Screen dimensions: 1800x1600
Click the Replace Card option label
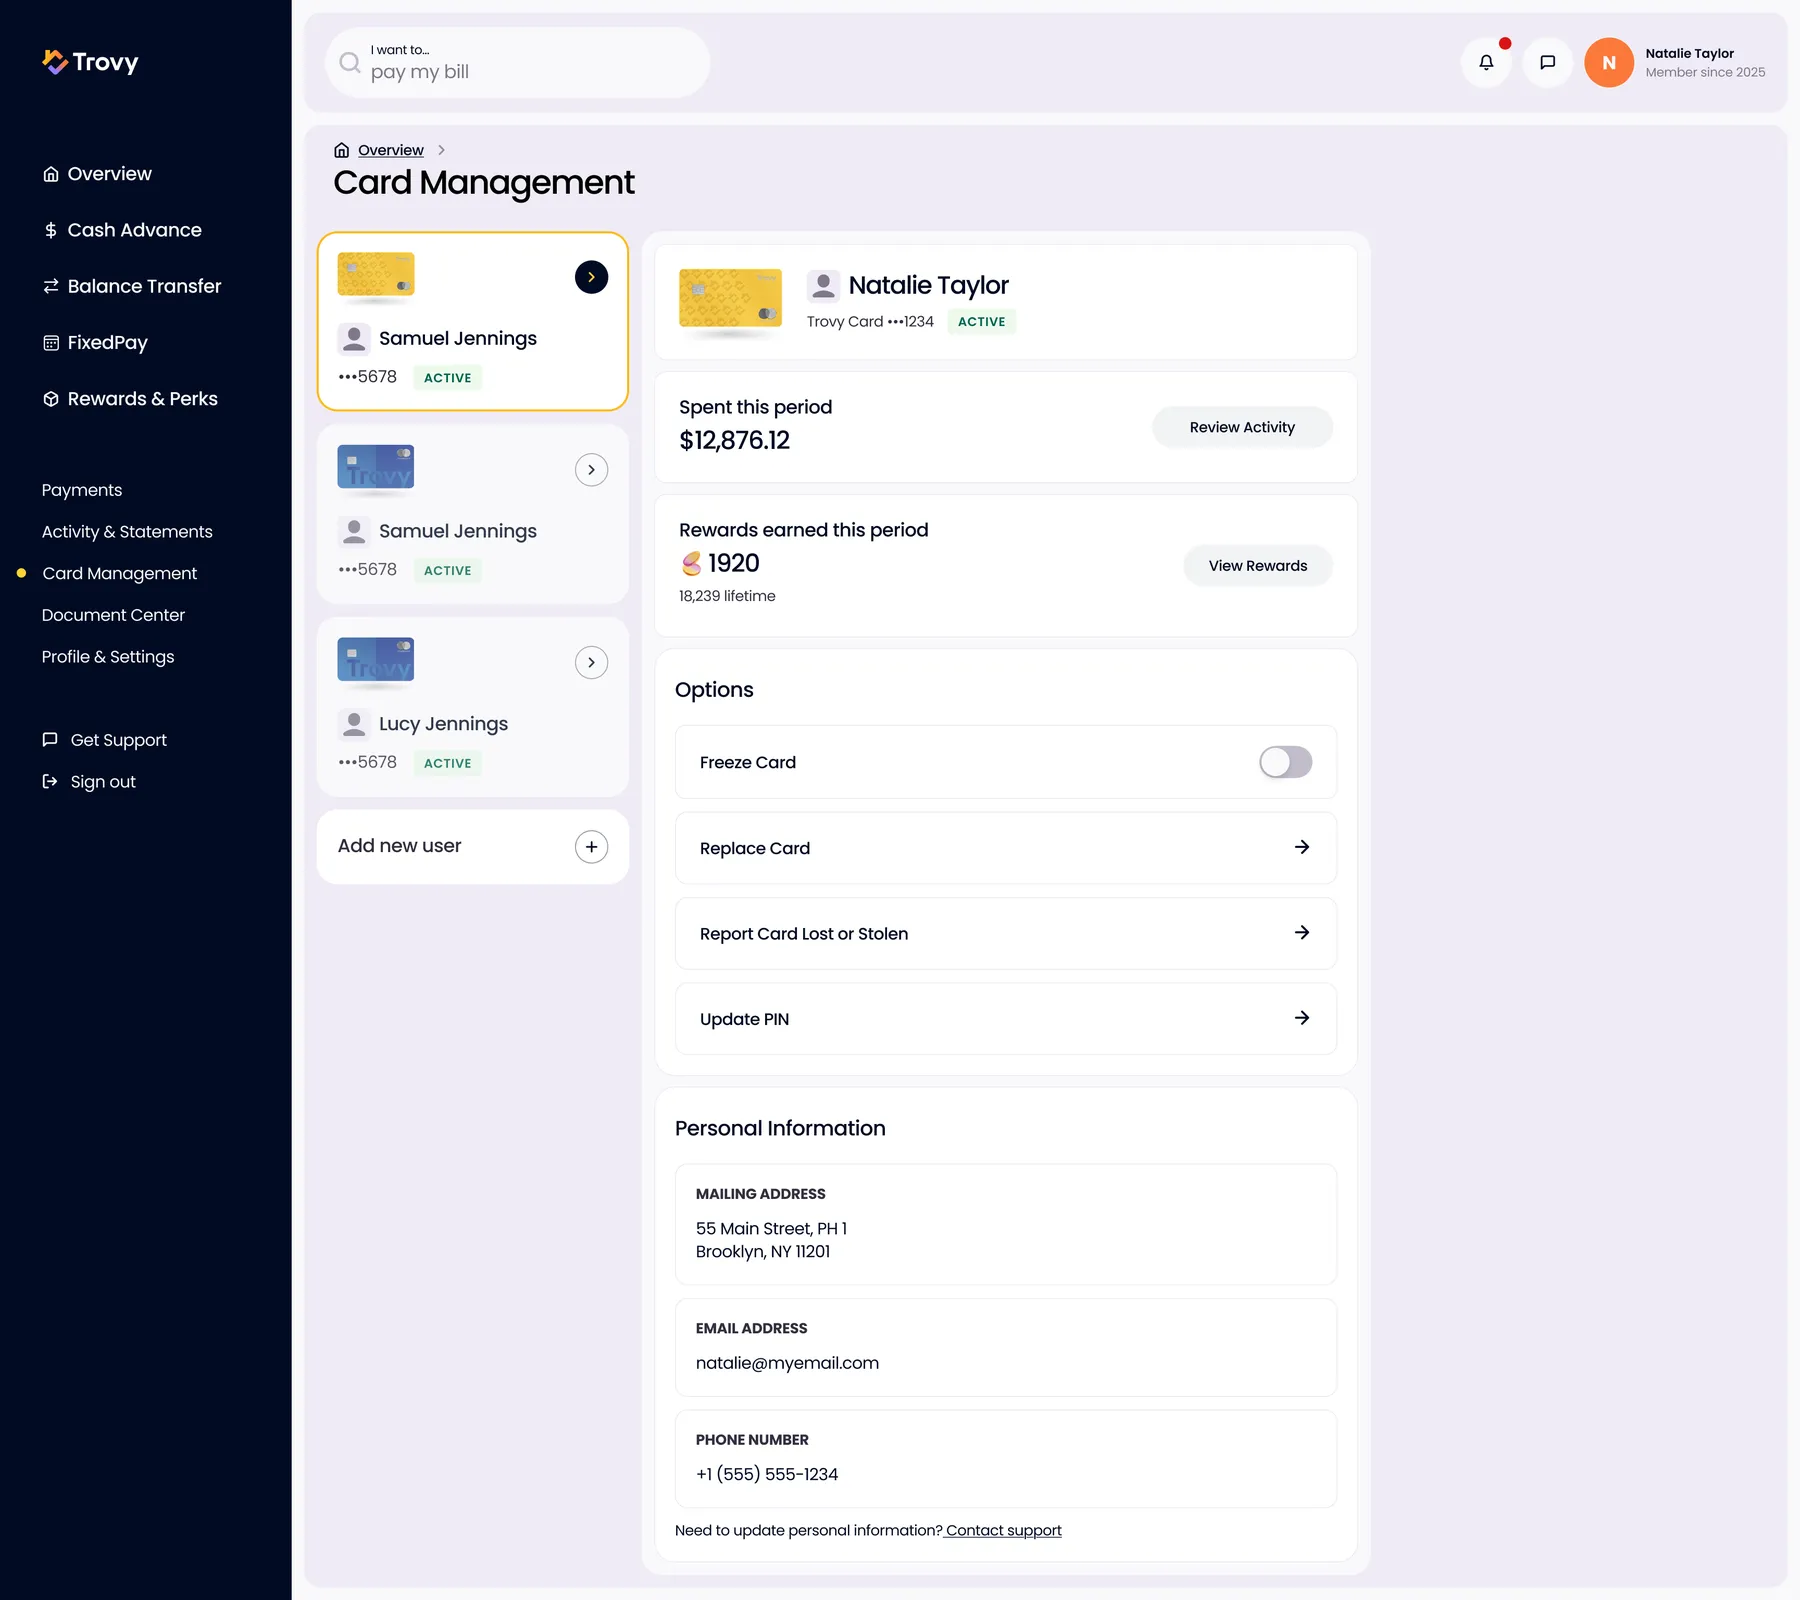(755, 848)
